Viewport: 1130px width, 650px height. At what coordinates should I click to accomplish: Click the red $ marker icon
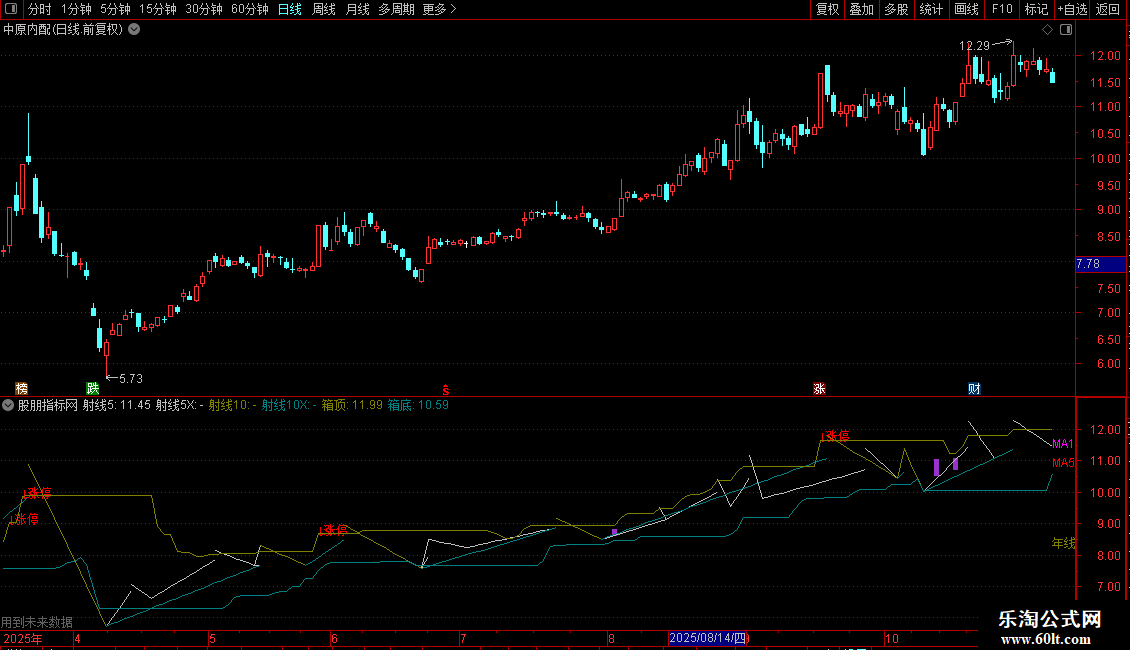coord(445,389)
